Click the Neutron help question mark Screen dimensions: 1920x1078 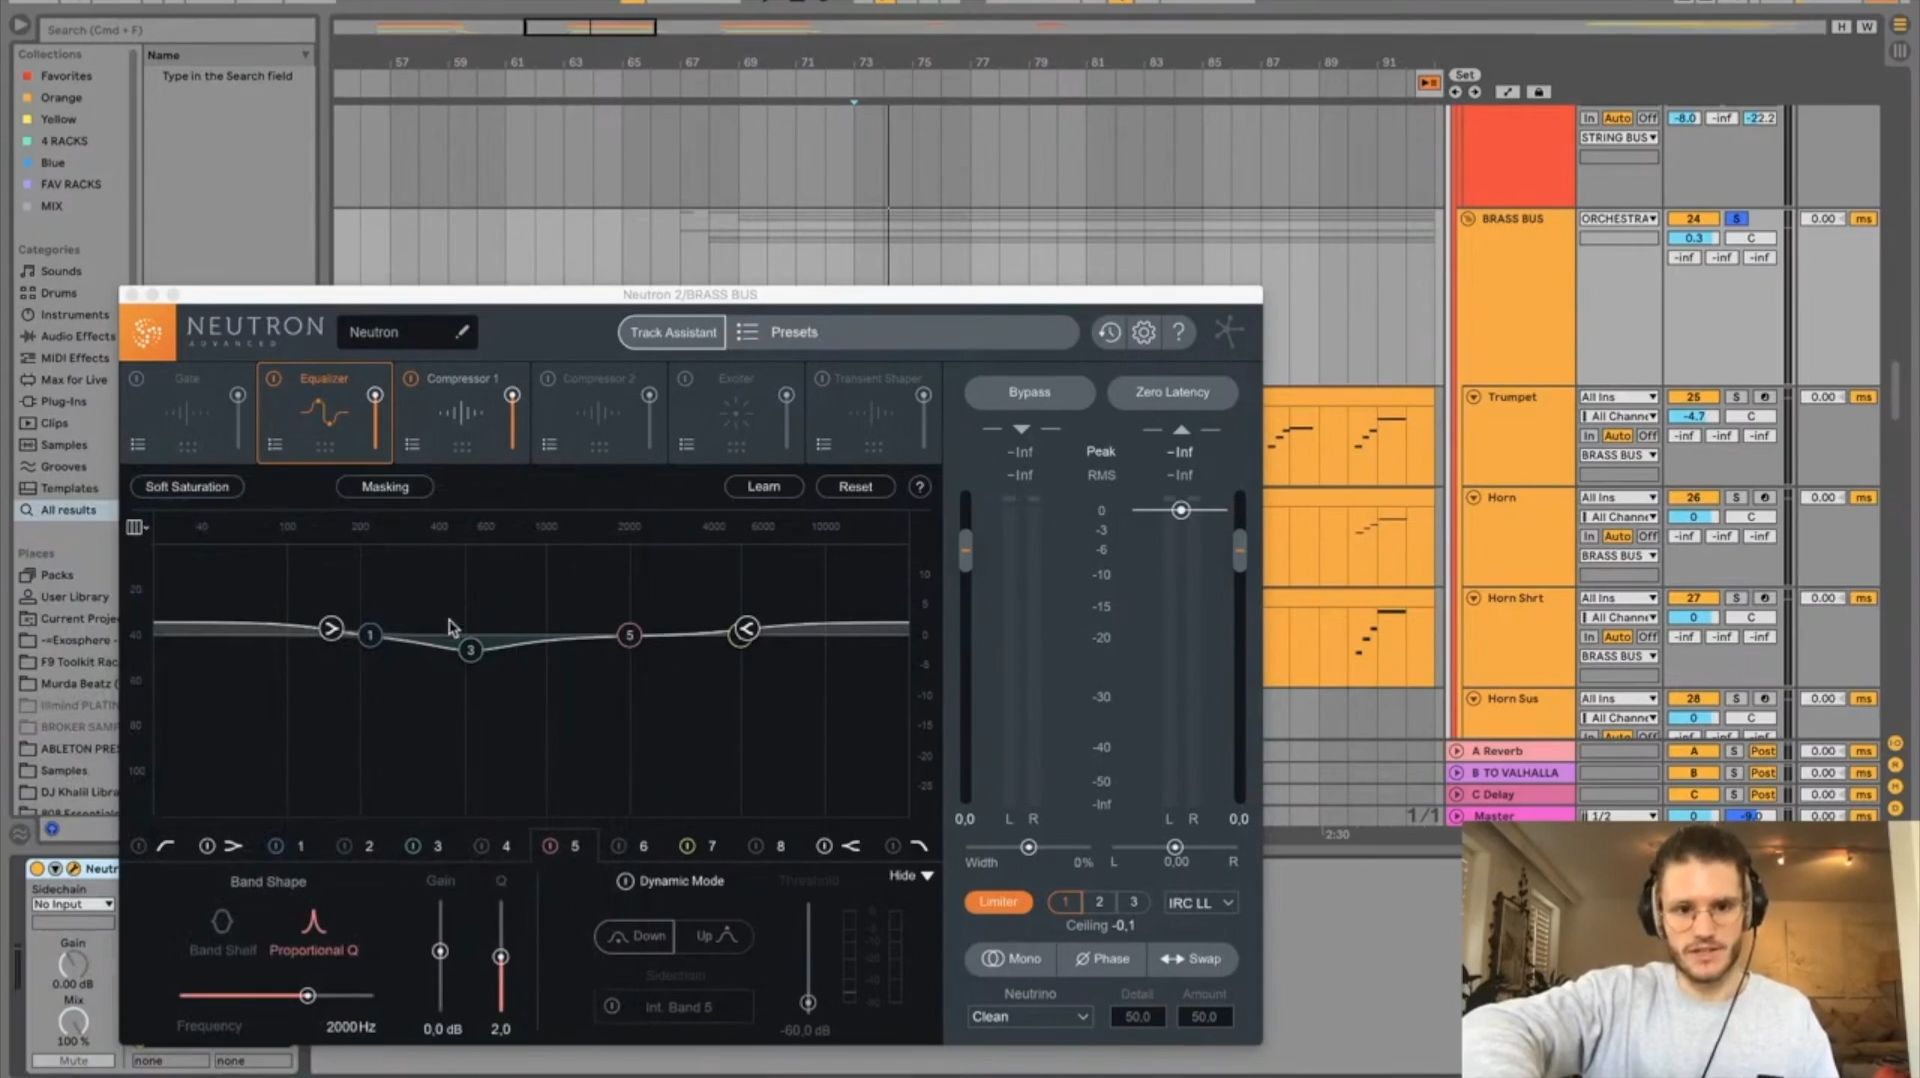(1179, 332)
